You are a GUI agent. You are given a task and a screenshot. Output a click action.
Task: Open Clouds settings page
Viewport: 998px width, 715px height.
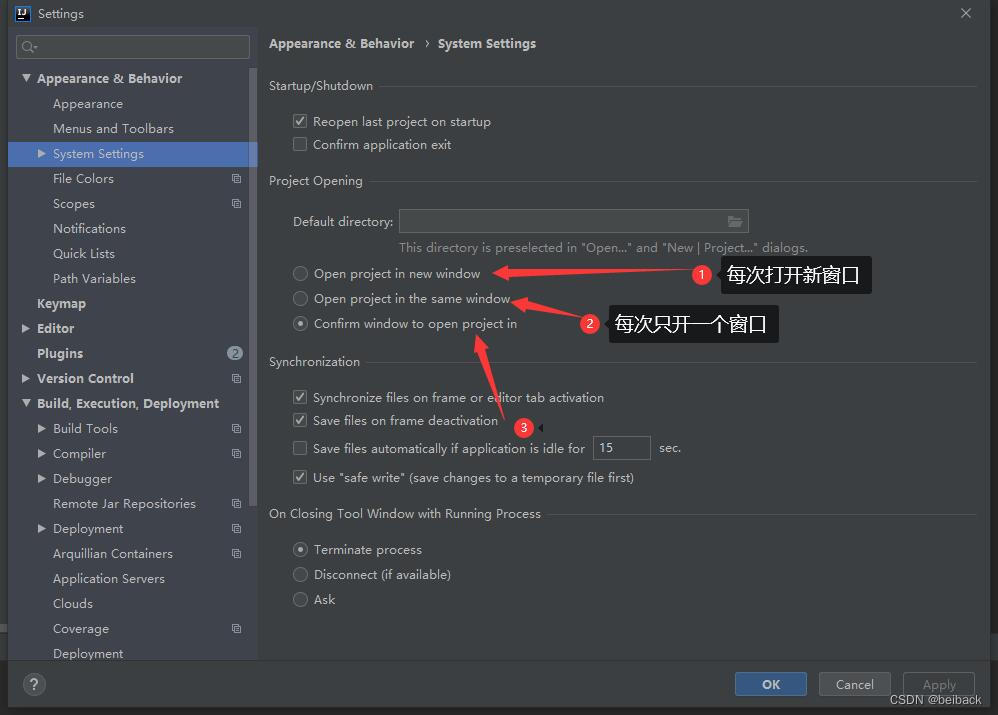point(73,604)
